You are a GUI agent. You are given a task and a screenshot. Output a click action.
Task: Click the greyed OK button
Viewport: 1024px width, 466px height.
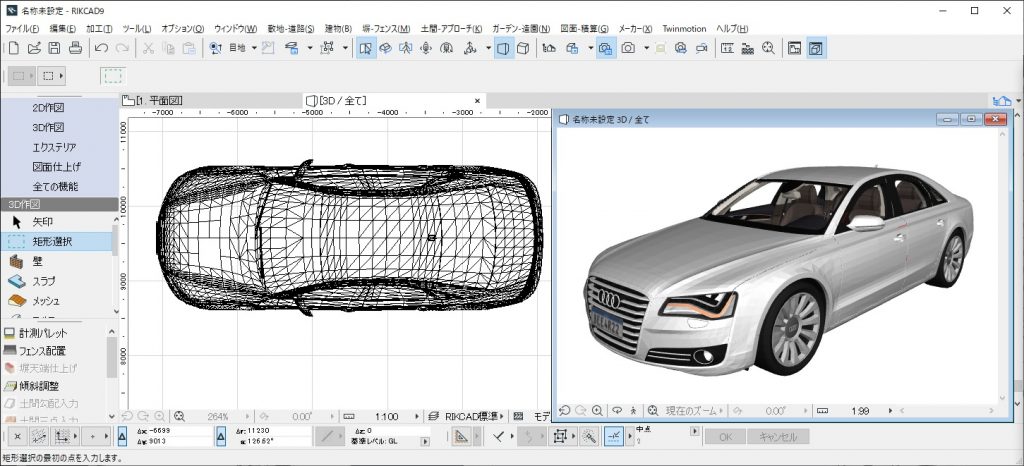725,437
